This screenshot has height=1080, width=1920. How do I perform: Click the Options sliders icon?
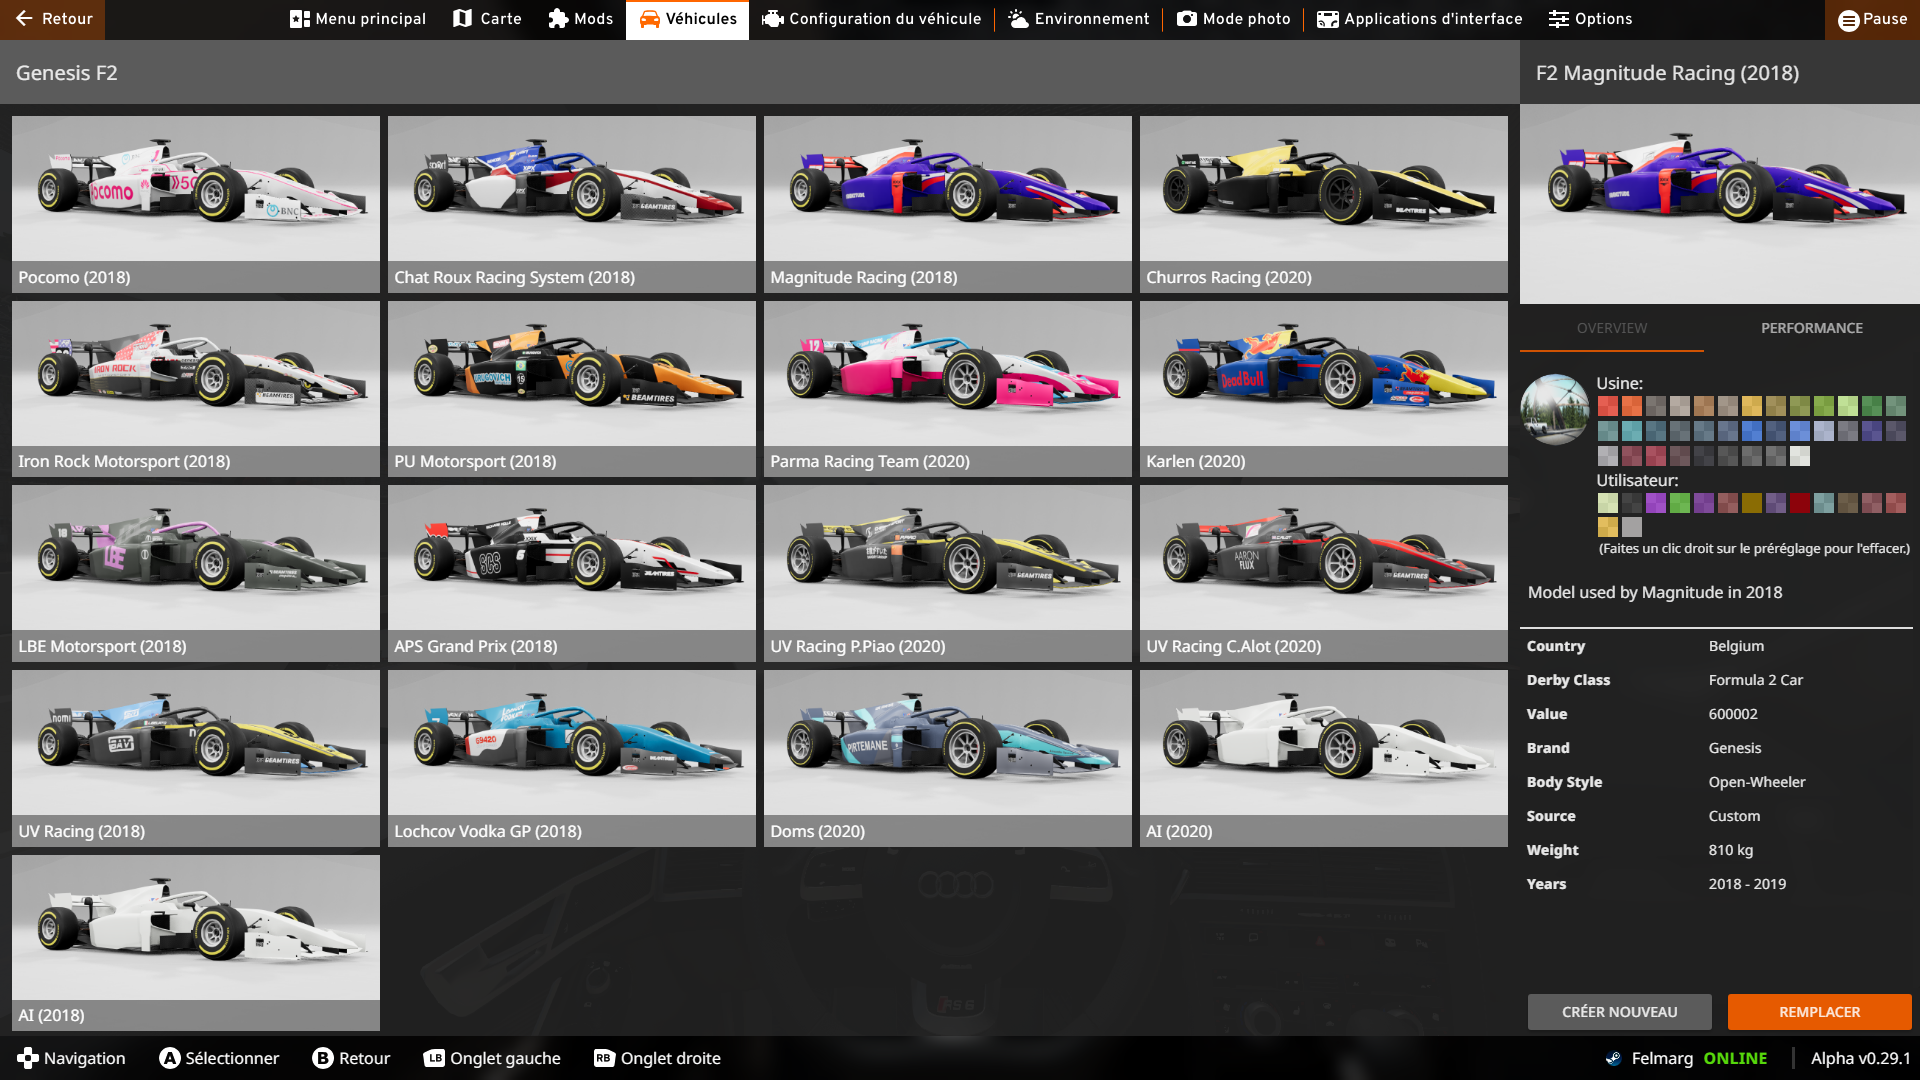pos(1559,19)
